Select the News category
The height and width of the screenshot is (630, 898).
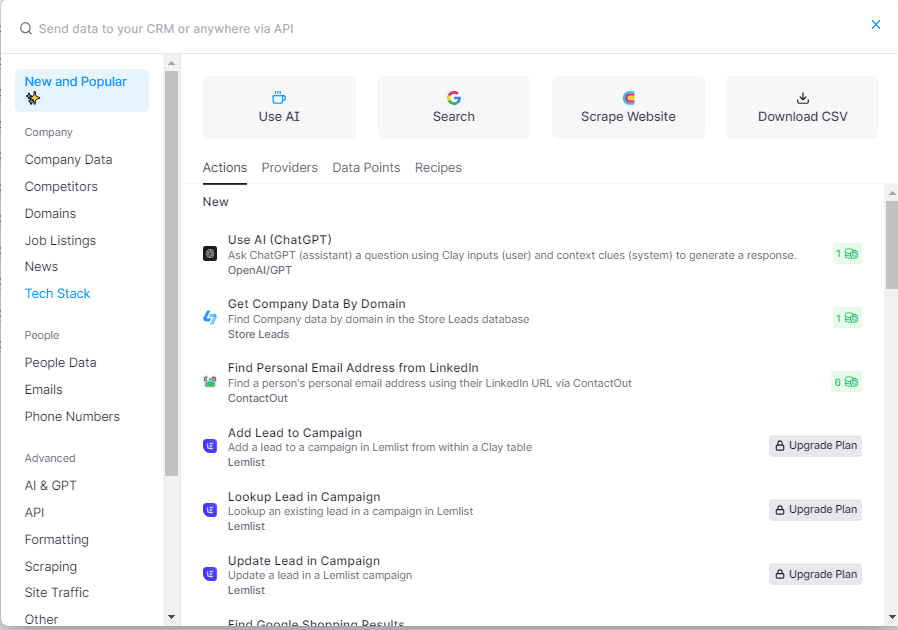click(41, 267)
